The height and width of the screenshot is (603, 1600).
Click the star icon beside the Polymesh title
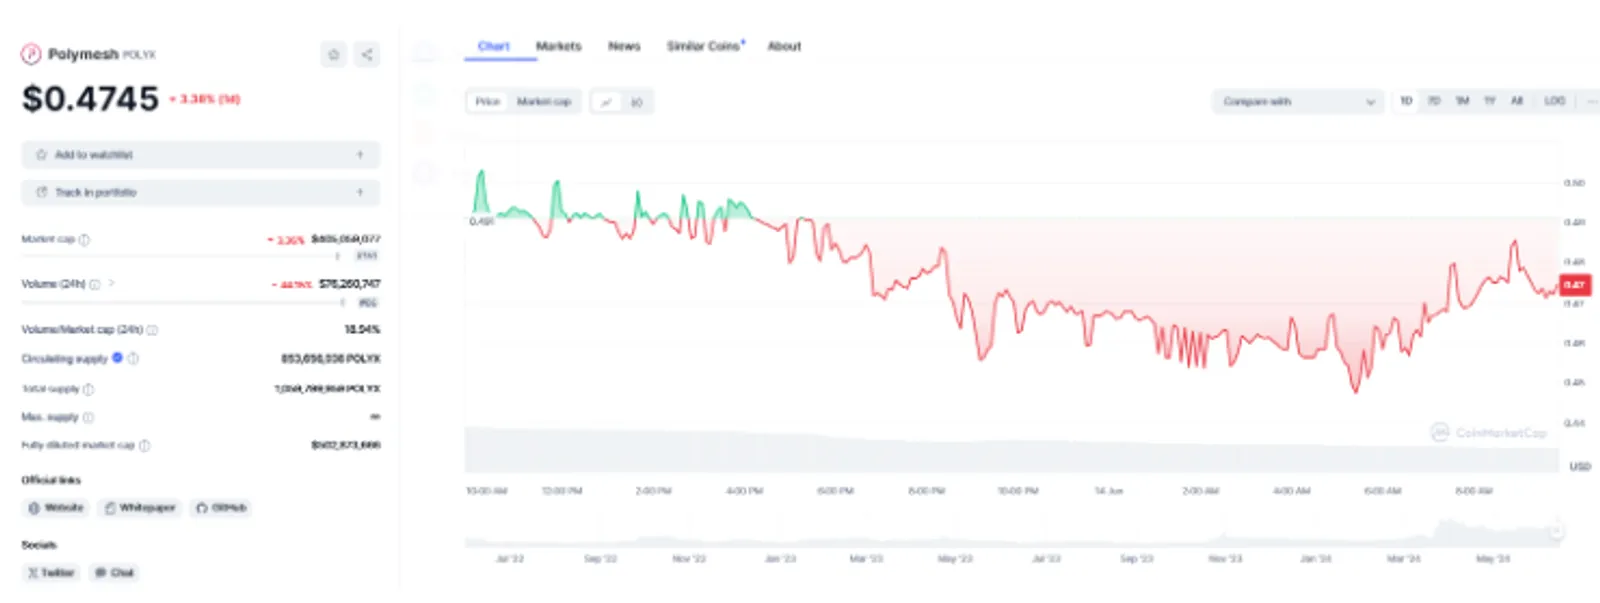pos(334,55)
